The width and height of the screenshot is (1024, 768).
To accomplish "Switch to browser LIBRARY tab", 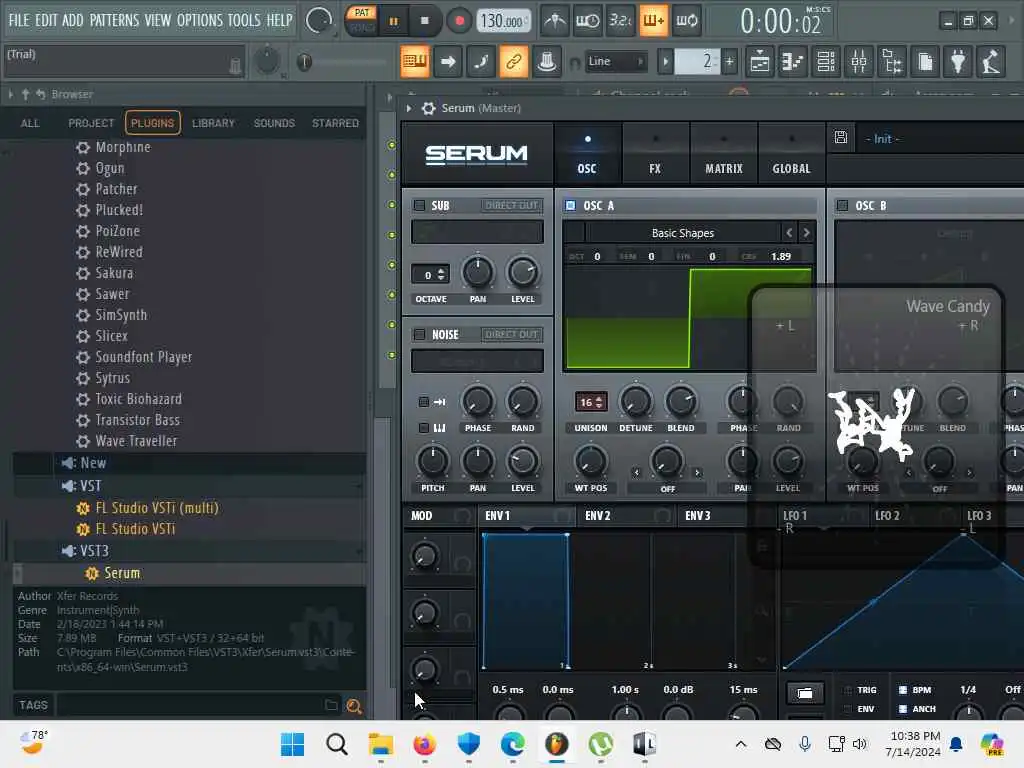I will [213, 123].
